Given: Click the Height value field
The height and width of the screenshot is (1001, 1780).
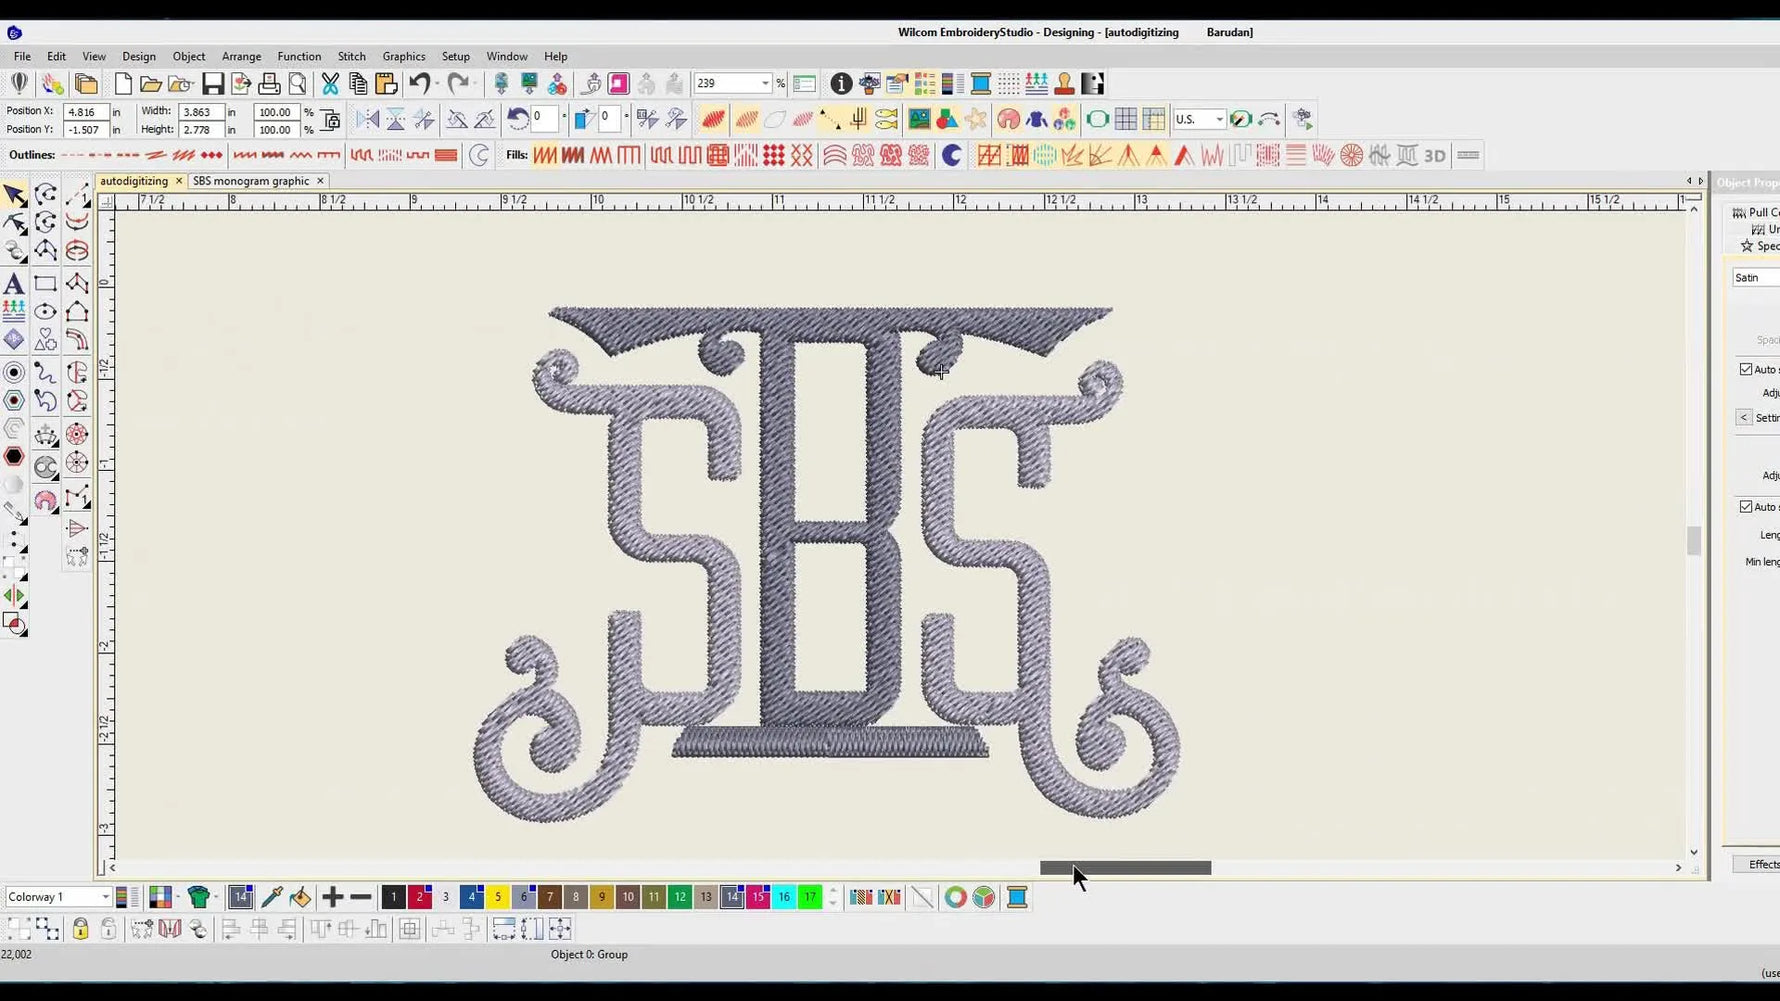Looking at the screenshot, I should [200, 130].
